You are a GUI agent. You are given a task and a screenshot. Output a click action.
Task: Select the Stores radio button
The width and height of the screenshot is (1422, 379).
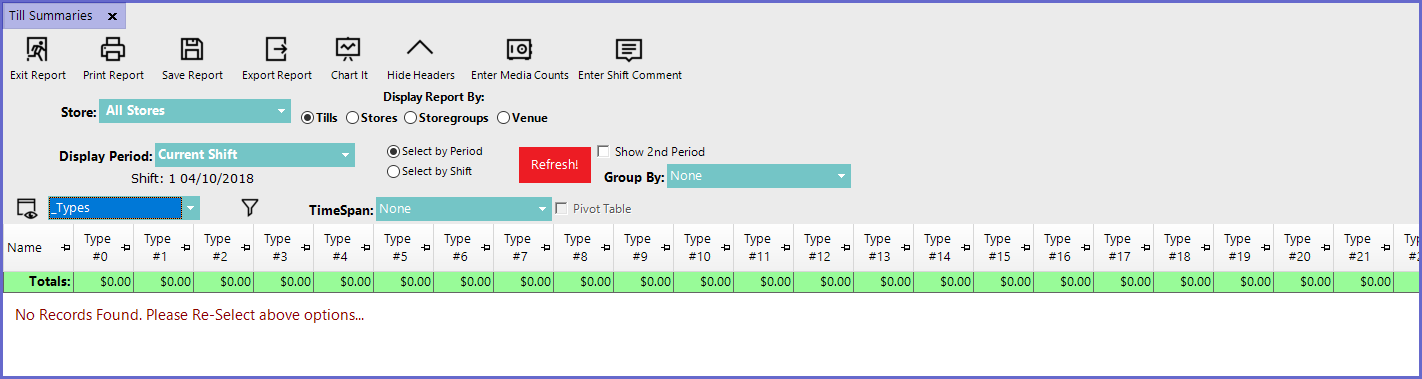[x=352, y=118]
